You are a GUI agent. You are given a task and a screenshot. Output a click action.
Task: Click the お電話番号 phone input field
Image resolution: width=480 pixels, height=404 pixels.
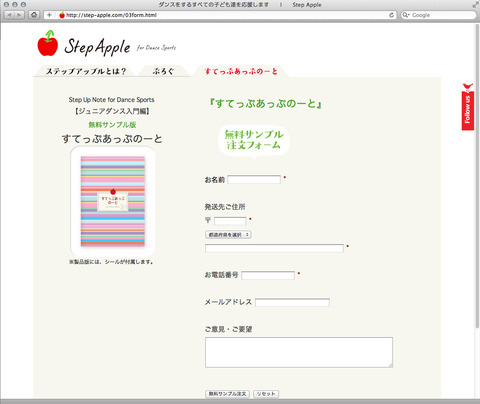pyautogui.click(x=268, y=275)
